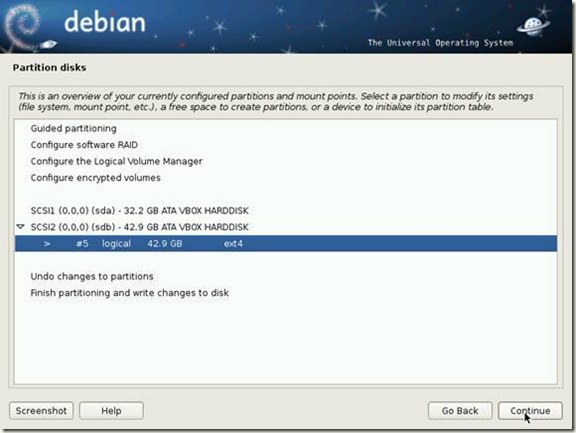The width and height of the screenshot is (576, 433).
Task: Click the Go Back button
Action: tap(460, 411)
